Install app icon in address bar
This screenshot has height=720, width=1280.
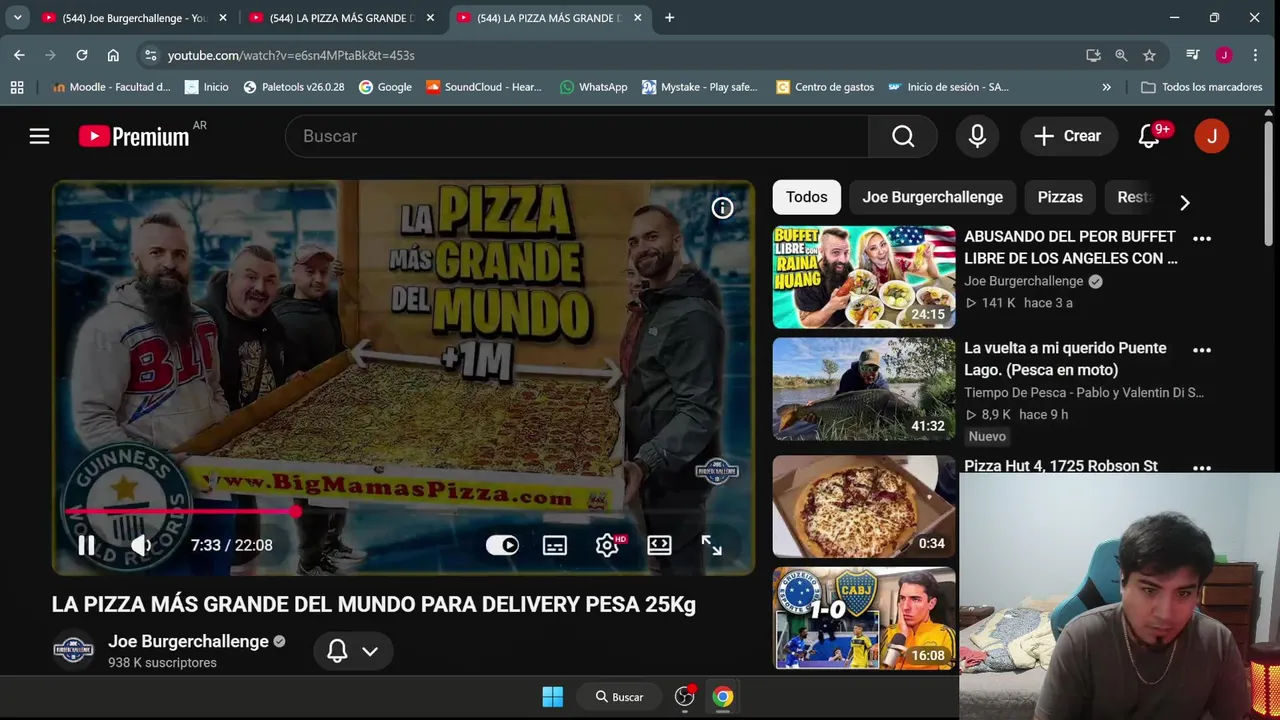(x=1093, y=55)
